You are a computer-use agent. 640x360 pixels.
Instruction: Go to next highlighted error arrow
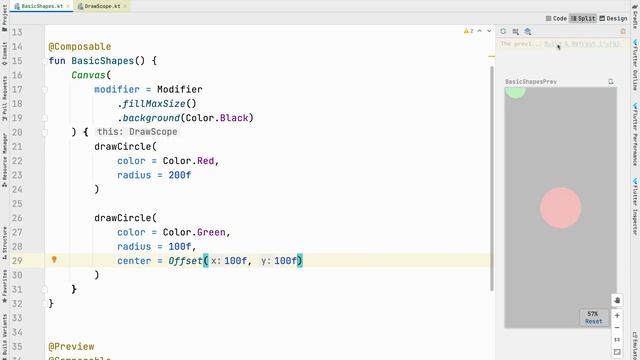click(x=489, y=31)
